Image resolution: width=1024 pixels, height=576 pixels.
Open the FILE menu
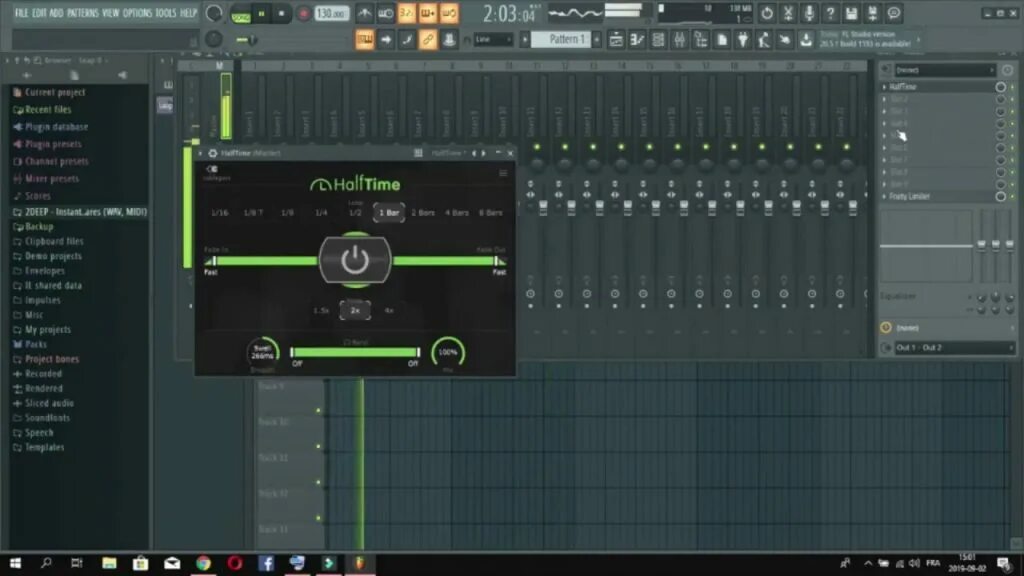tap(22, 13)
